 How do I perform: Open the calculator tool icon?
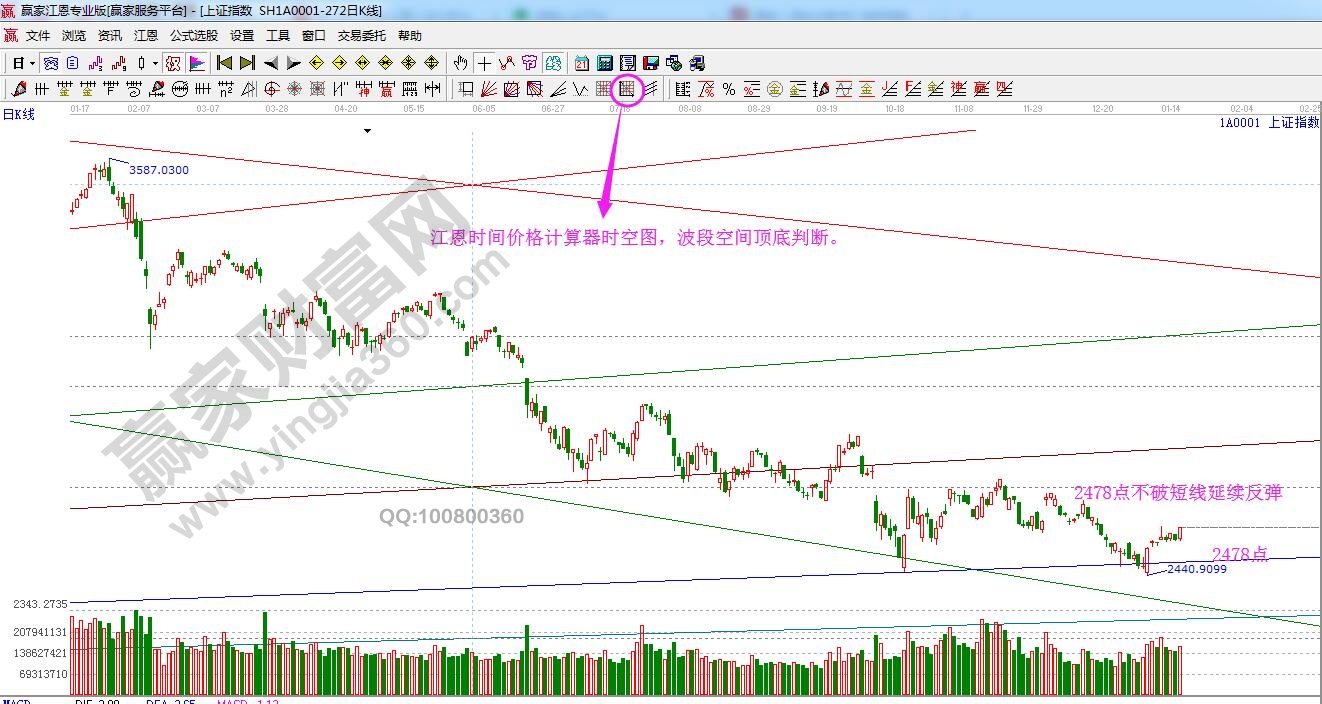coord(604,63)
